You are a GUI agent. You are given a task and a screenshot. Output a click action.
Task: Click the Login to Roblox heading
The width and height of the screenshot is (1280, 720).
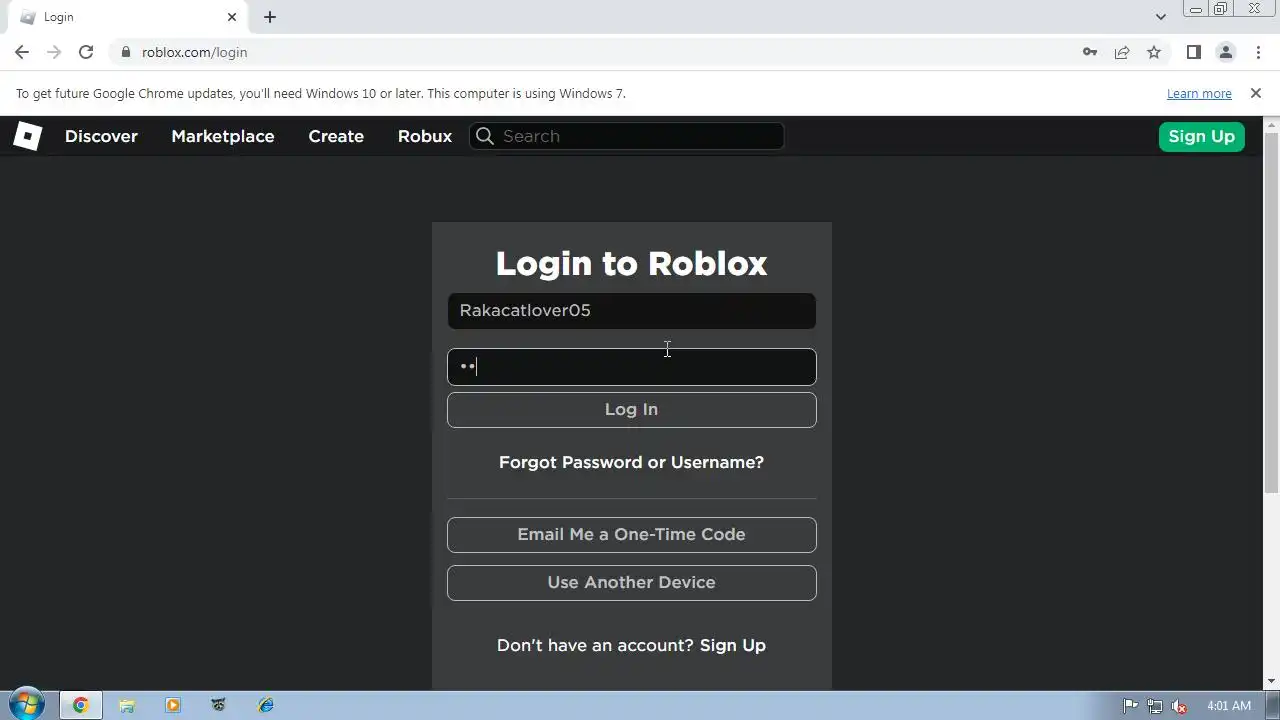tap(632, 263)
